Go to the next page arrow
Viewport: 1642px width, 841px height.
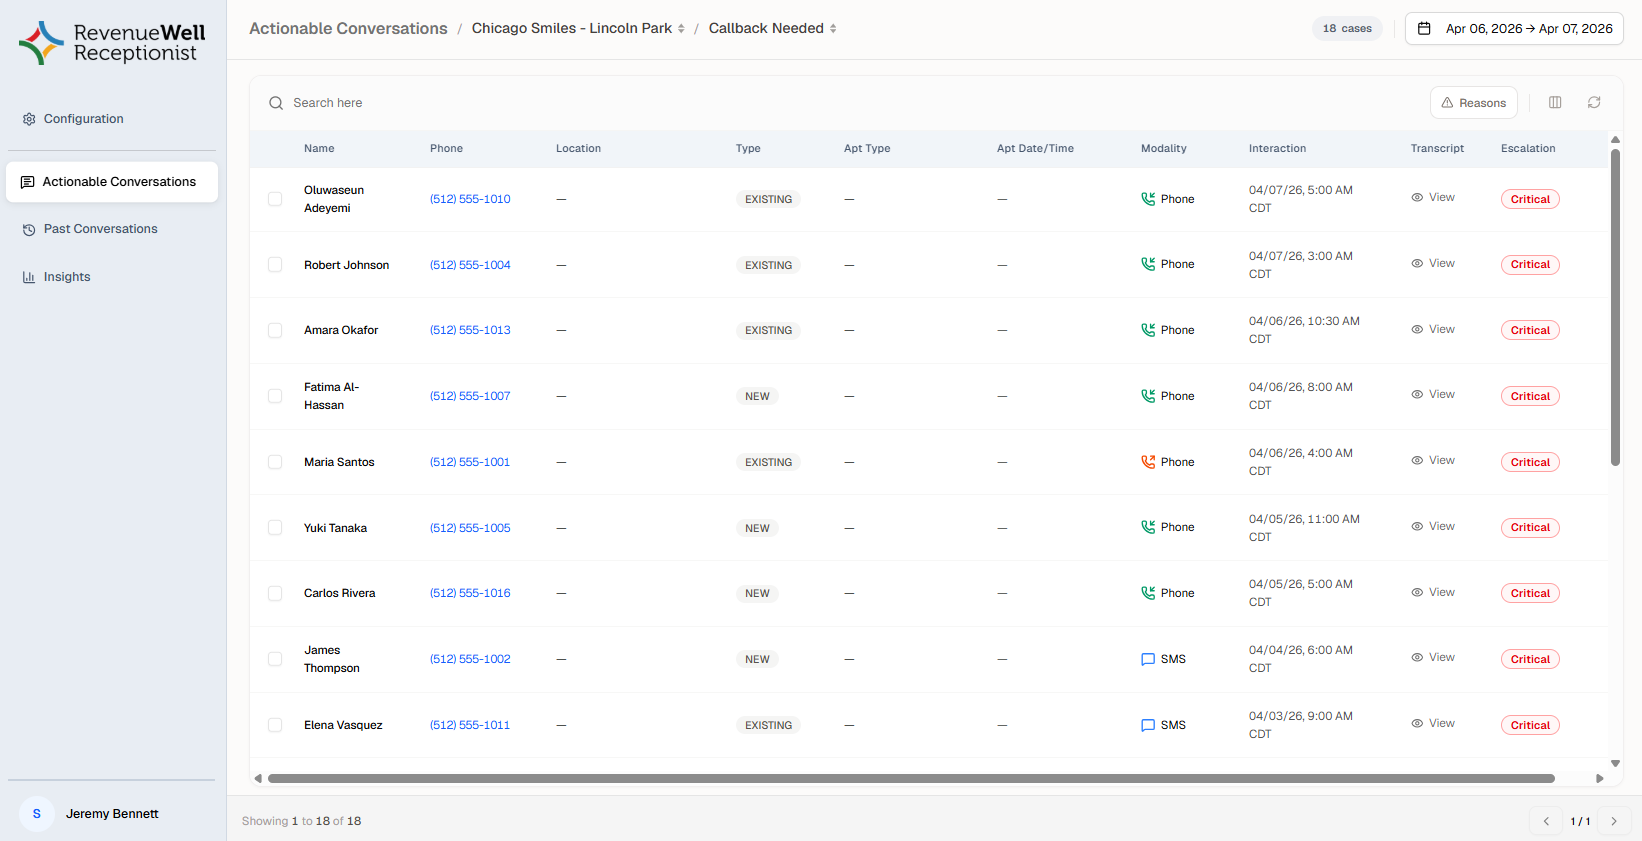tap(1613, 821)
